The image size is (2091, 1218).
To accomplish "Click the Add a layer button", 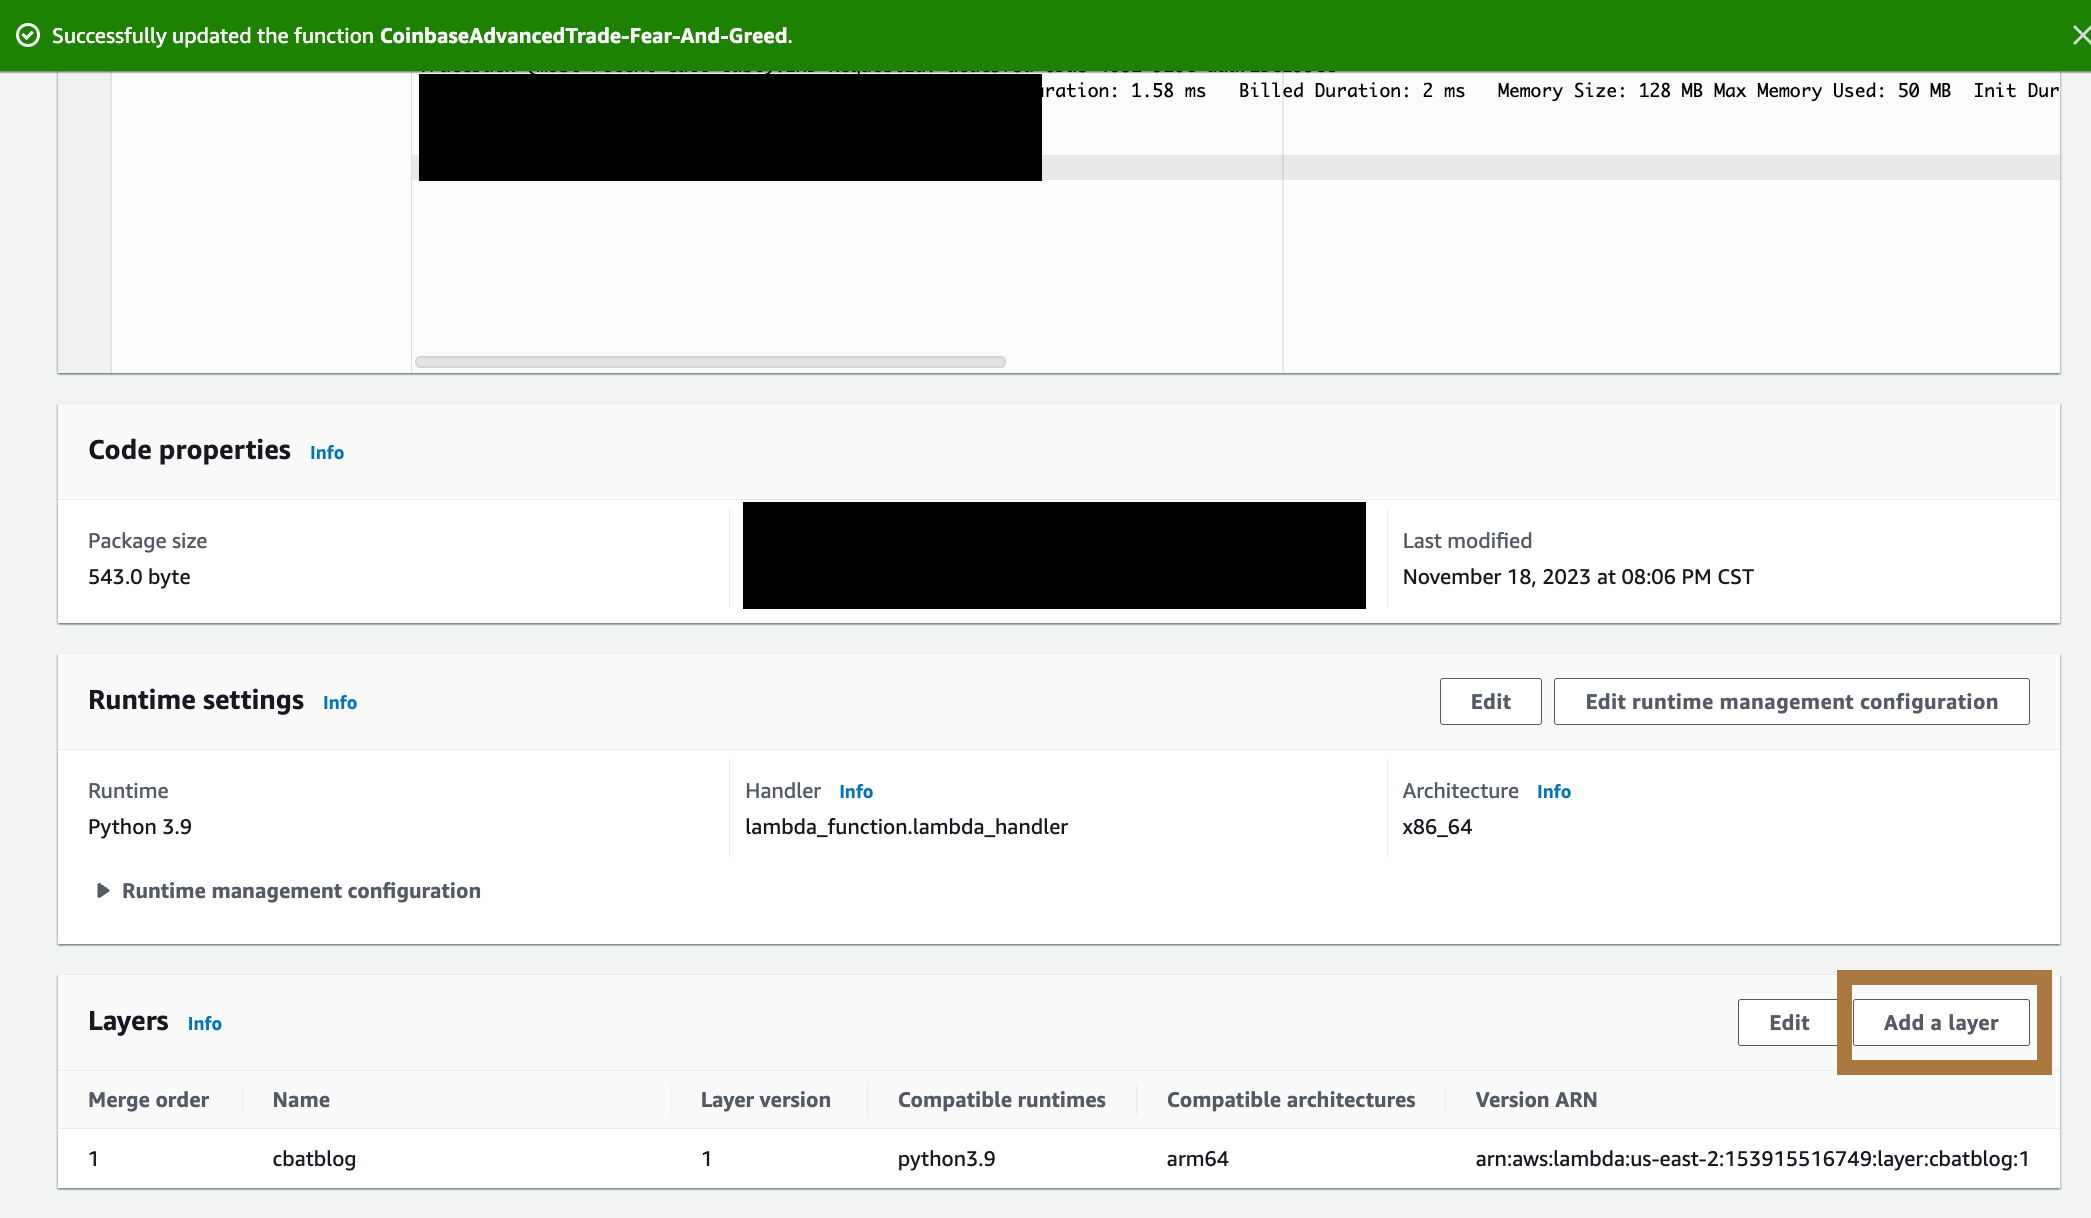I will coord(1940,1022).
